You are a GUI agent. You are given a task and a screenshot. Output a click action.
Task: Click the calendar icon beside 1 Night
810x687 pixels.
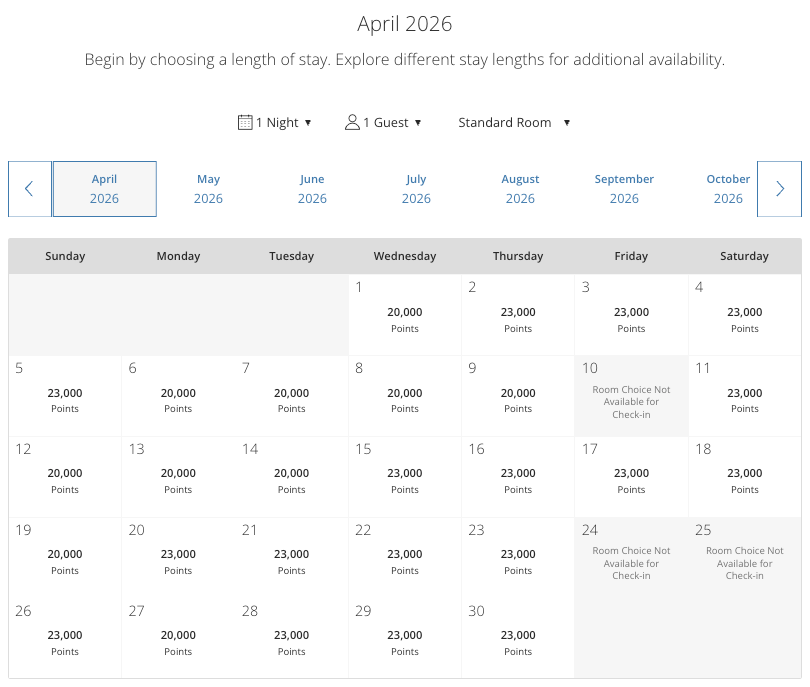(245, 122)
